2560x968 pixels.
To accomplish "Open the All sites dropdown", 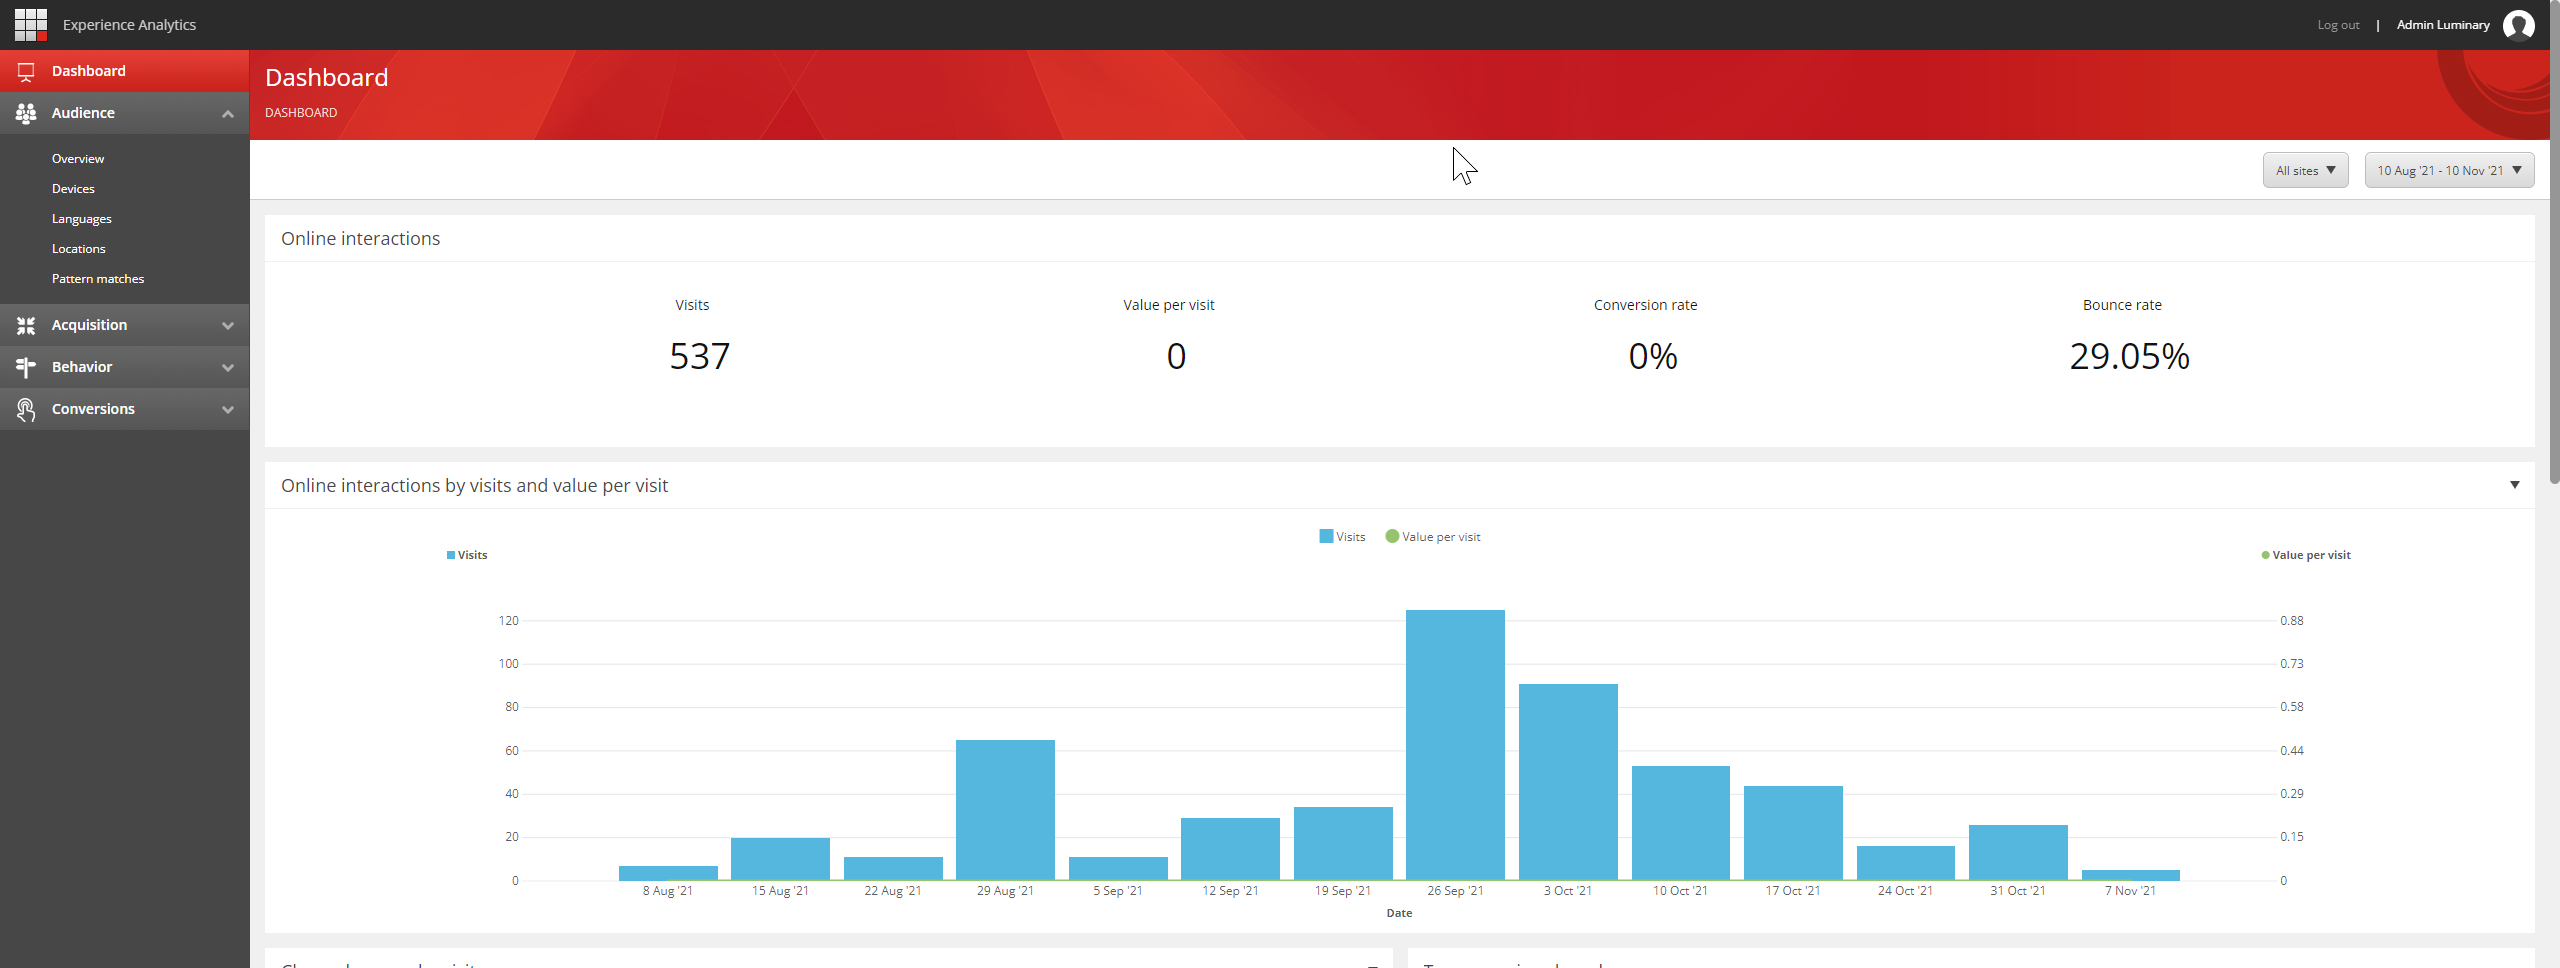I will click(x=2305, y=169).
